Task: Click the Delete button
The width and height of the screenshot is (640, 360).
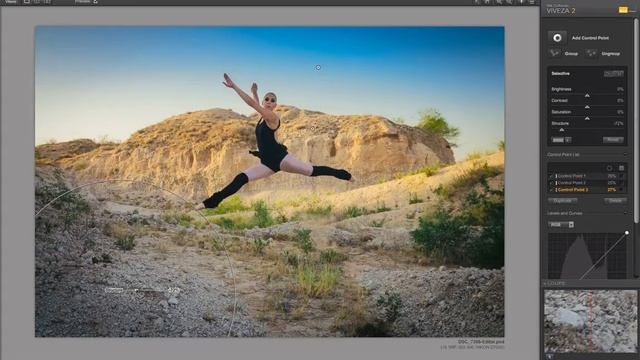Action: [615, 201]
